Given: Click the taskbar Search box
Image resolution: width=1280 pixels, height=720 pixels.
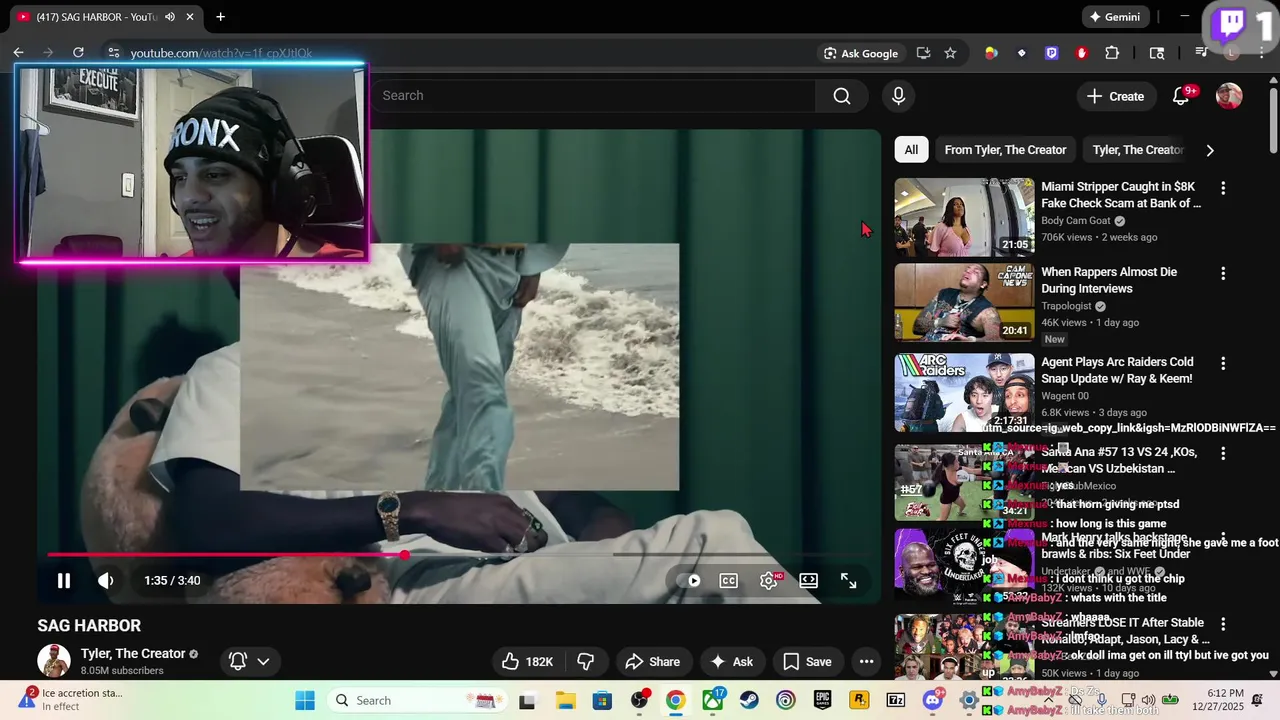Looking at the screenshot, I should (417, 700).
